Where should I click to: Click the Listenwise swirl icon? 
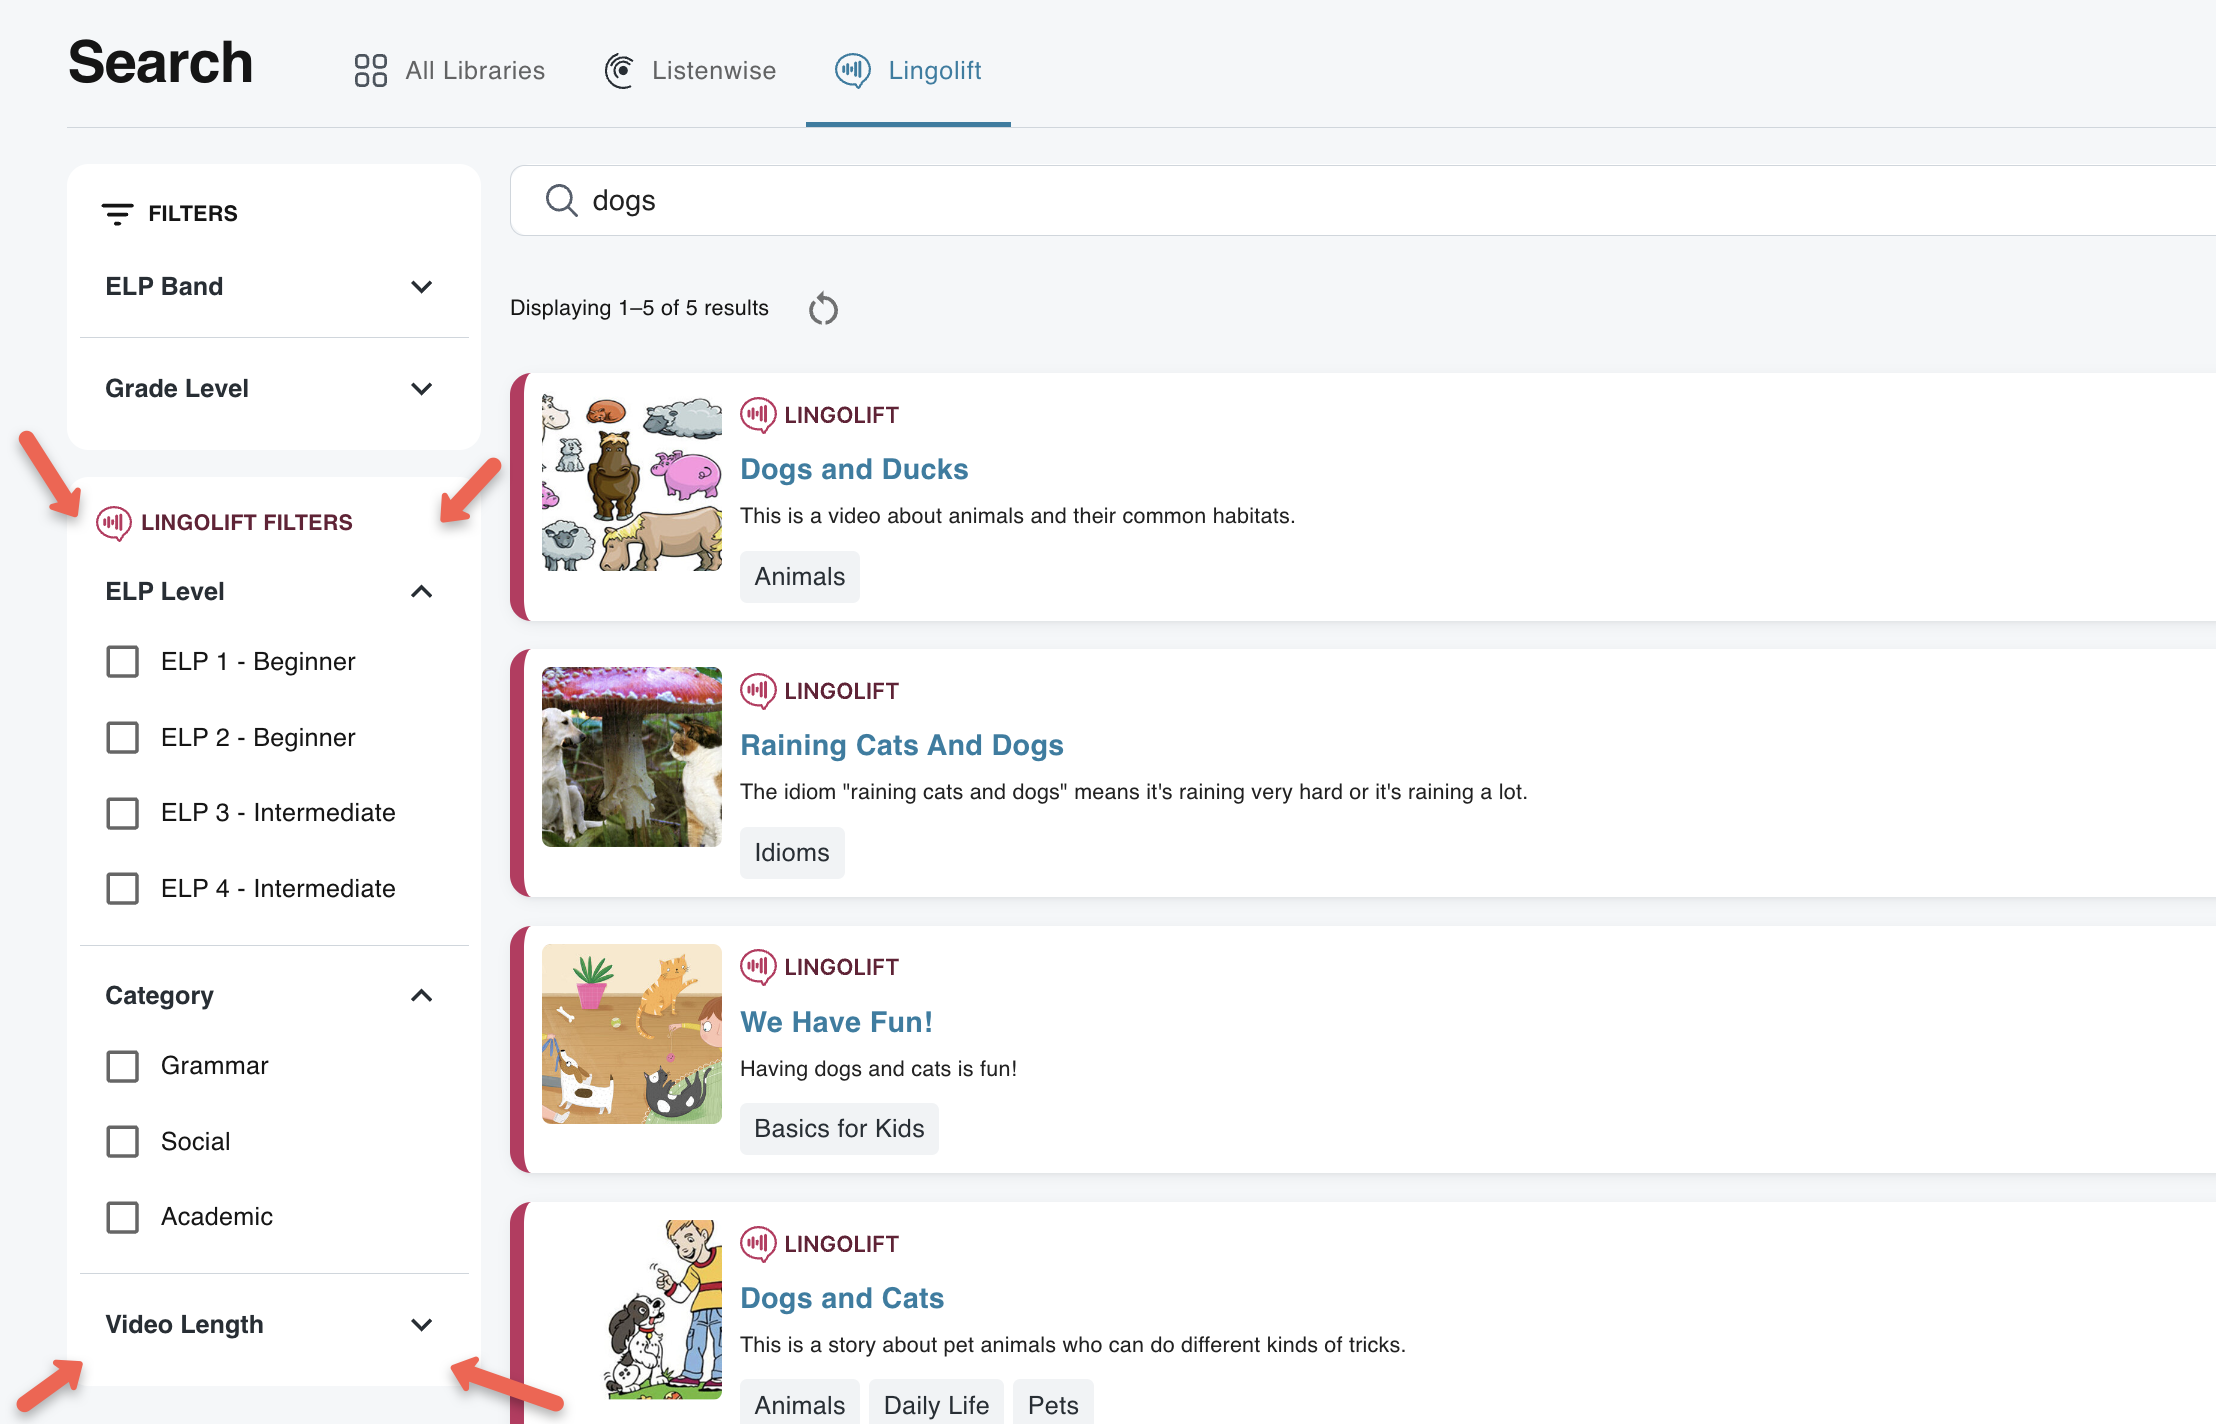click(x=620, y=71)
